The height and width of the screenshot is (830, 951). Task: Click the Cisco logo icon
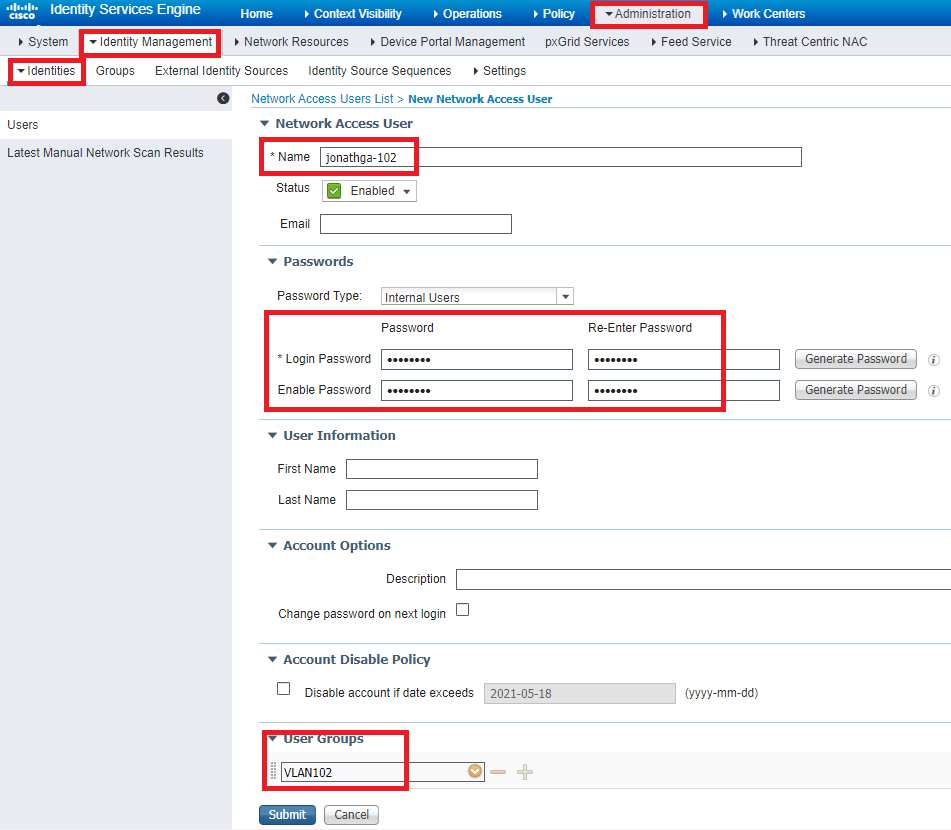(22, 11)
